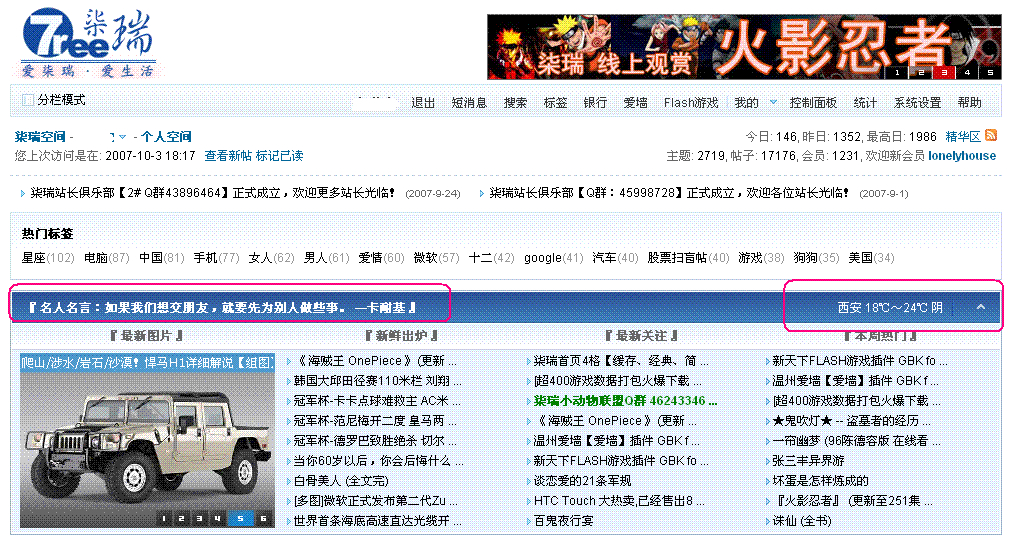Open the 坏蛋是怎样炼成的 post
Image resolution: width=1011 pixels, height=538 pixels.
pos(820,481)
